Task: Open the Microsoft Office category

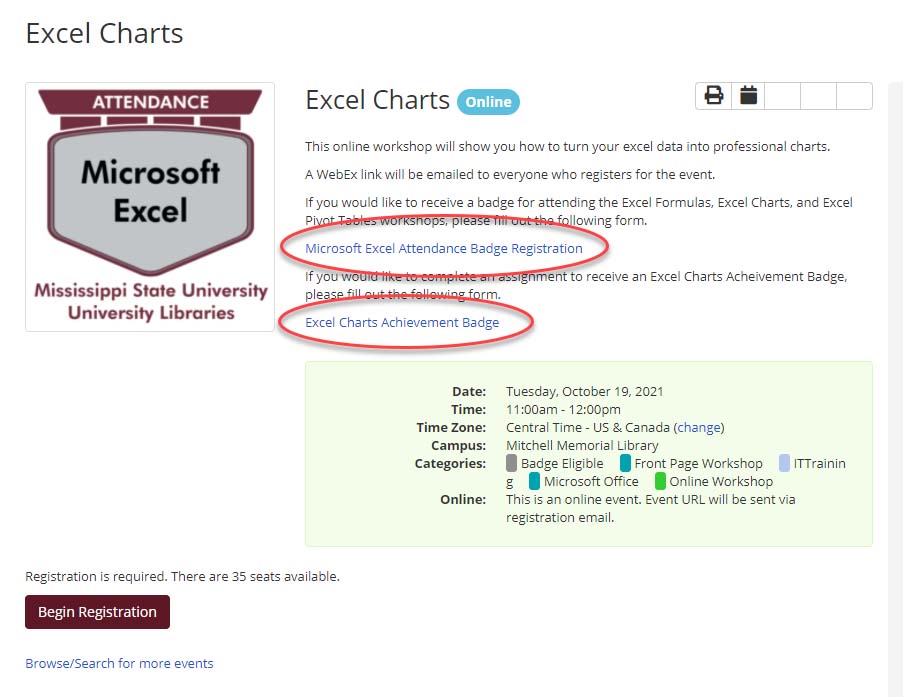Action: pos(591,481)
